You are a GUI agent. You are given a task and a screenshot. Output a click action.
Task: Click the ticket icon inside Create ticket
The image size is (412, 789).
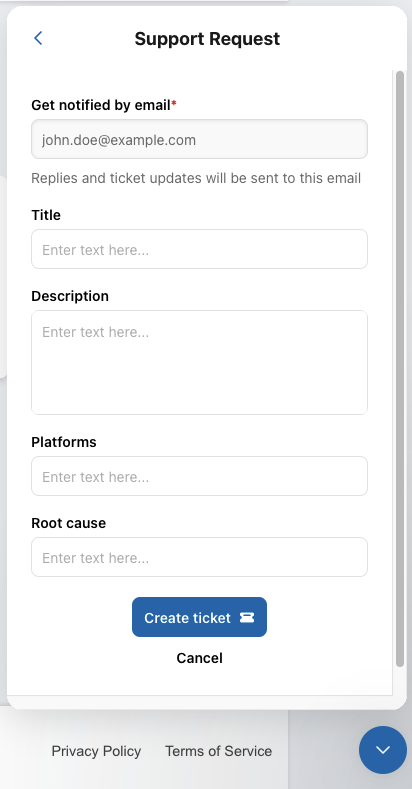tap(246, 617)
